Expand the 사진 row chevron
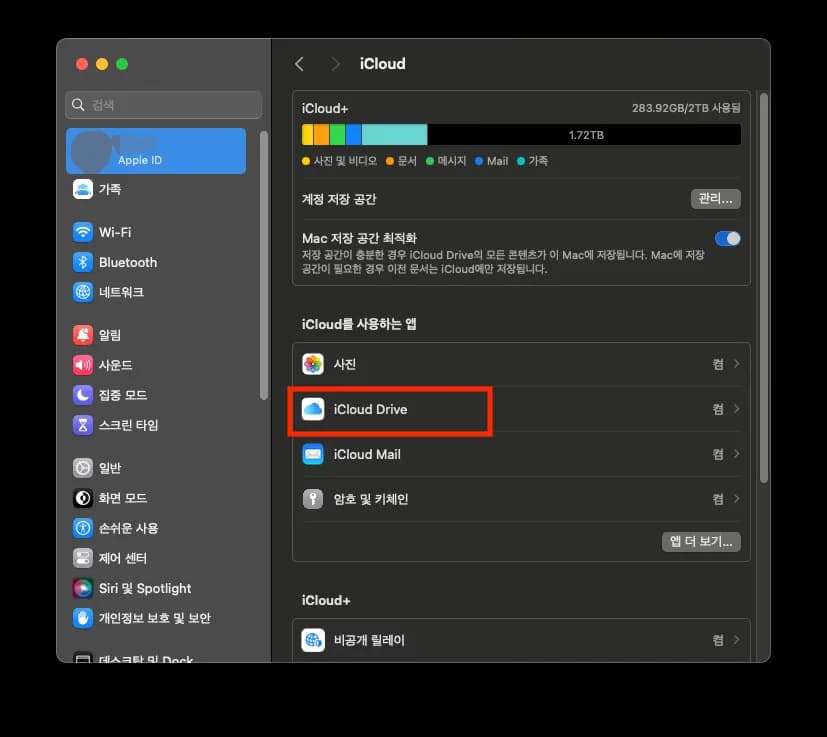Image resolution: width=827 pixels, height=737 pixels. coord(736,364)
